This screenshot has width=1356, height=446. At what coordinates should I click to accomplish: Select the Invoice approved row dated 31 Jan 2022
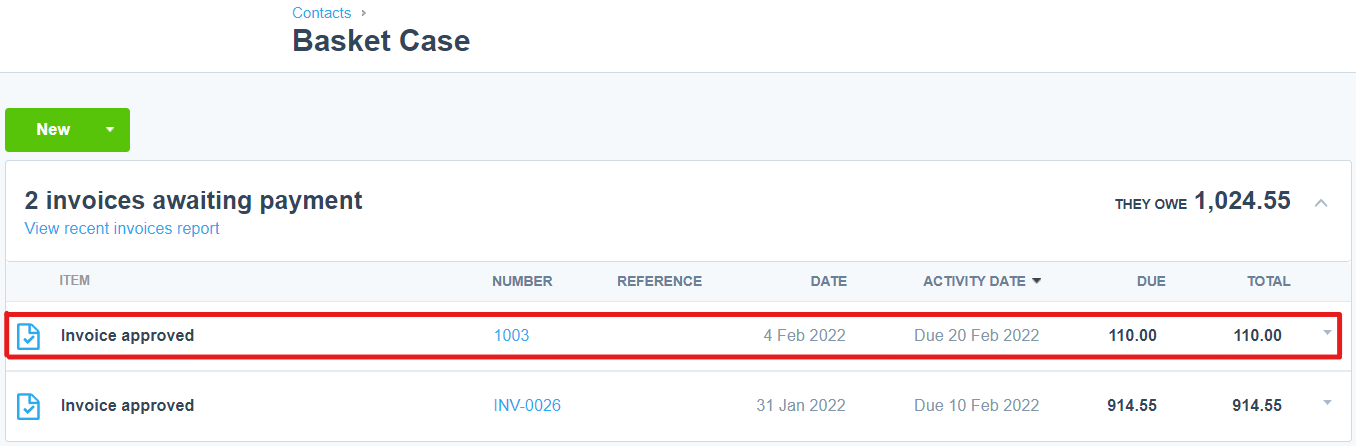678,406
